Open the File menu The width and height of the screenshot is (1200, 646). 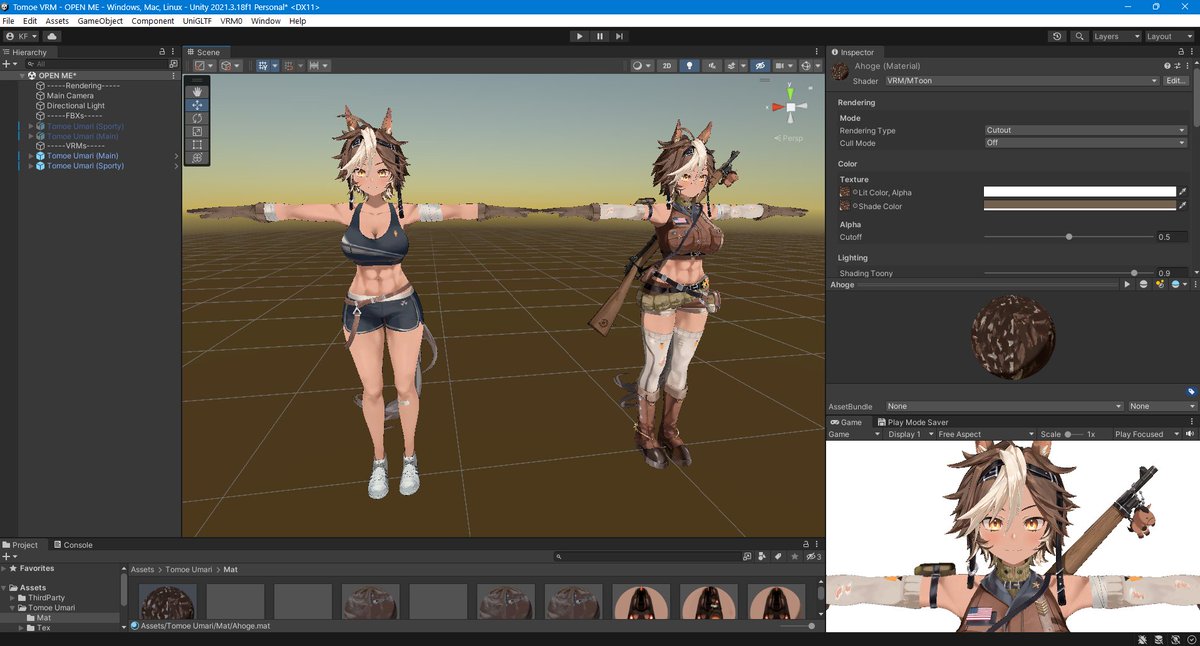[10, 20]
